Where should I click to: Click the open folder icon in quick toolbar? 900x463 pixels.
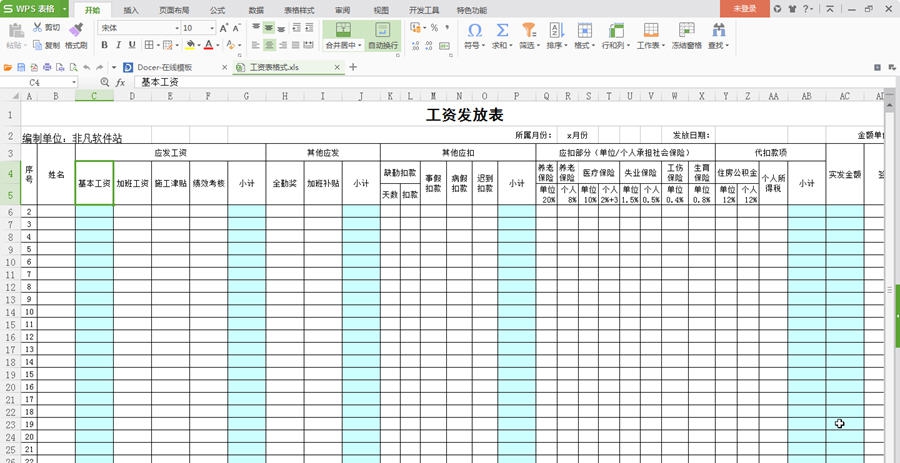[x=8, y=68]
